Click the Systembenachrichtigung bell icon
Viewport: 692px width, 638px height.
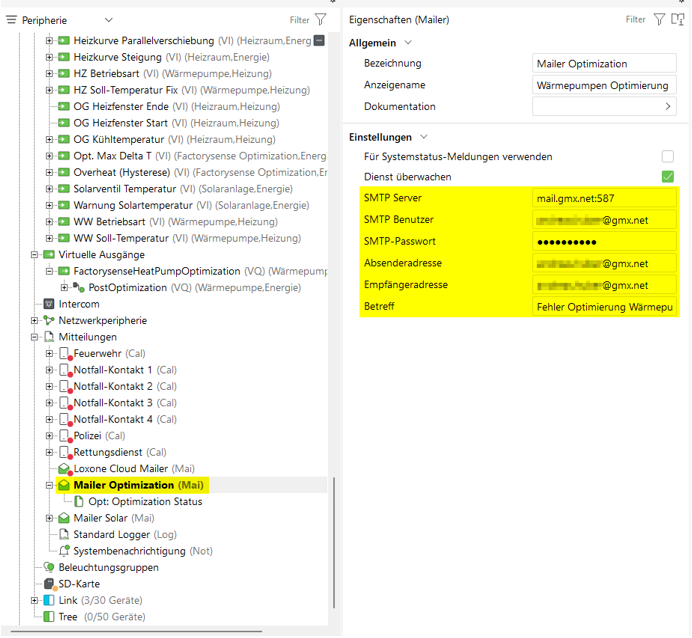tap(64, 551)
